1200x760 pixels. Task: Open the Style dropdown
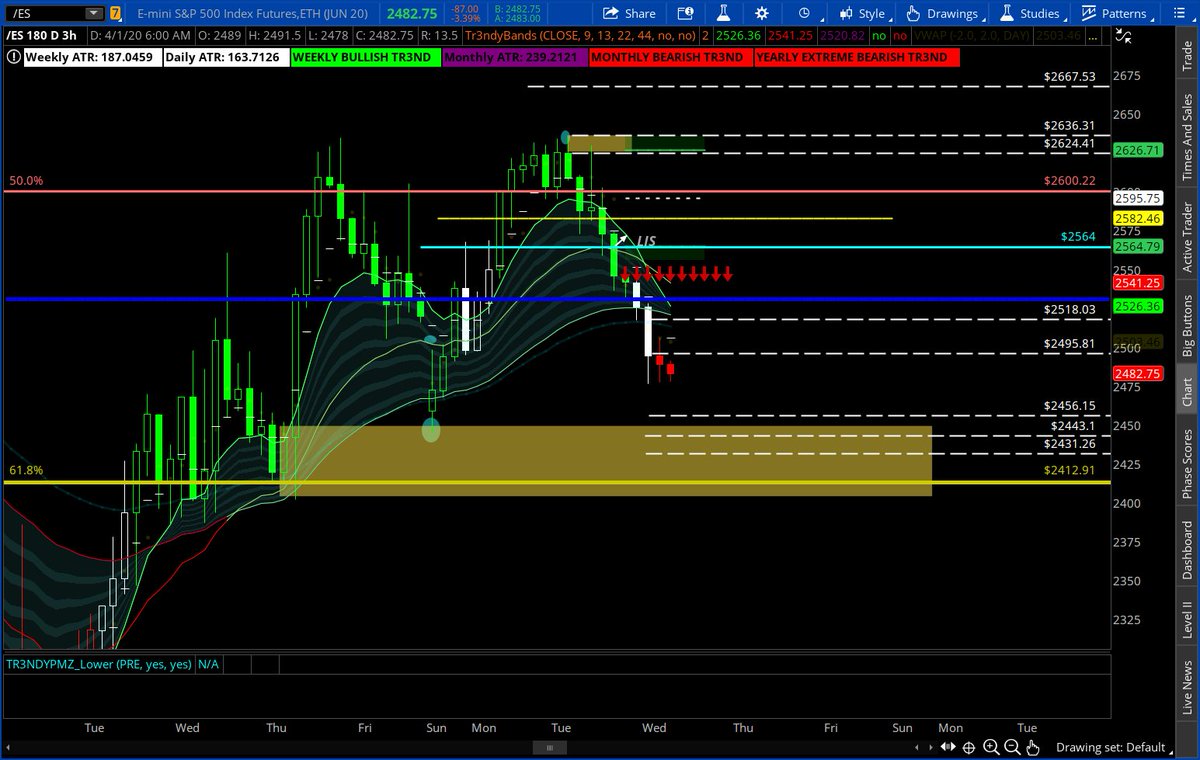[866, 13]
